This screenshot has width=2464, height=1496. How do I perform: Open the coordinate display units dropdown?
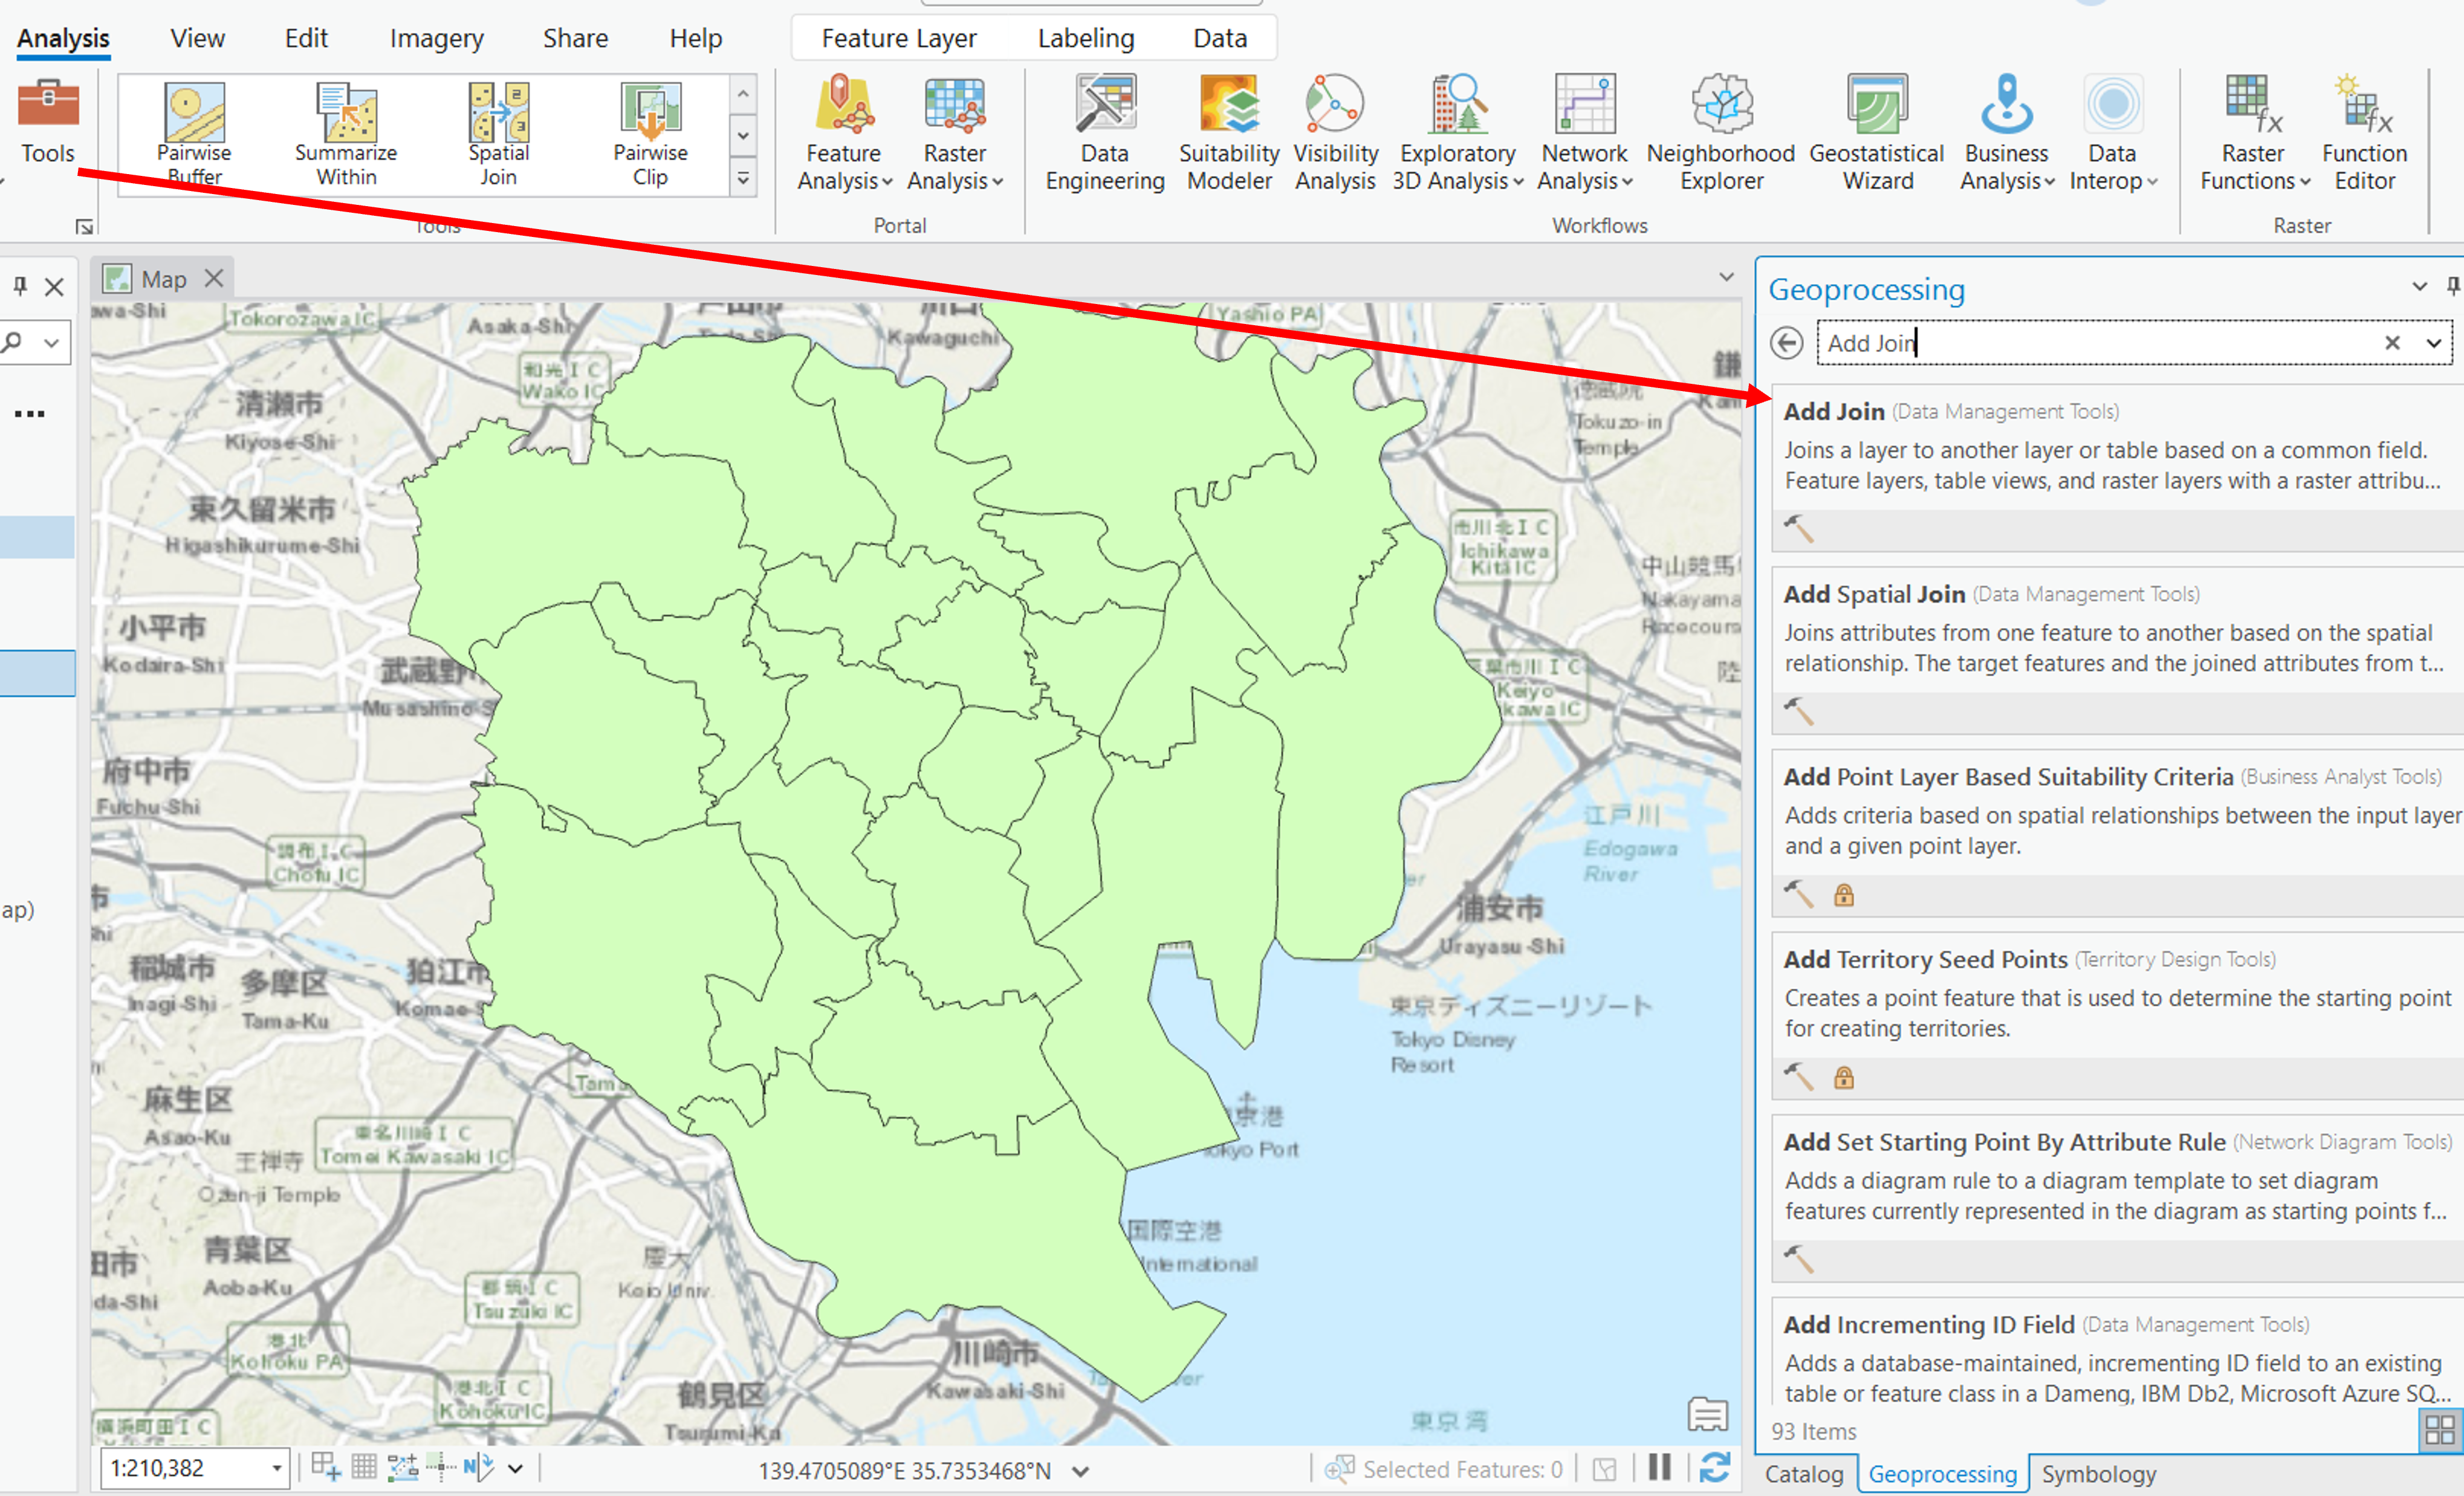point(1080,1470)
